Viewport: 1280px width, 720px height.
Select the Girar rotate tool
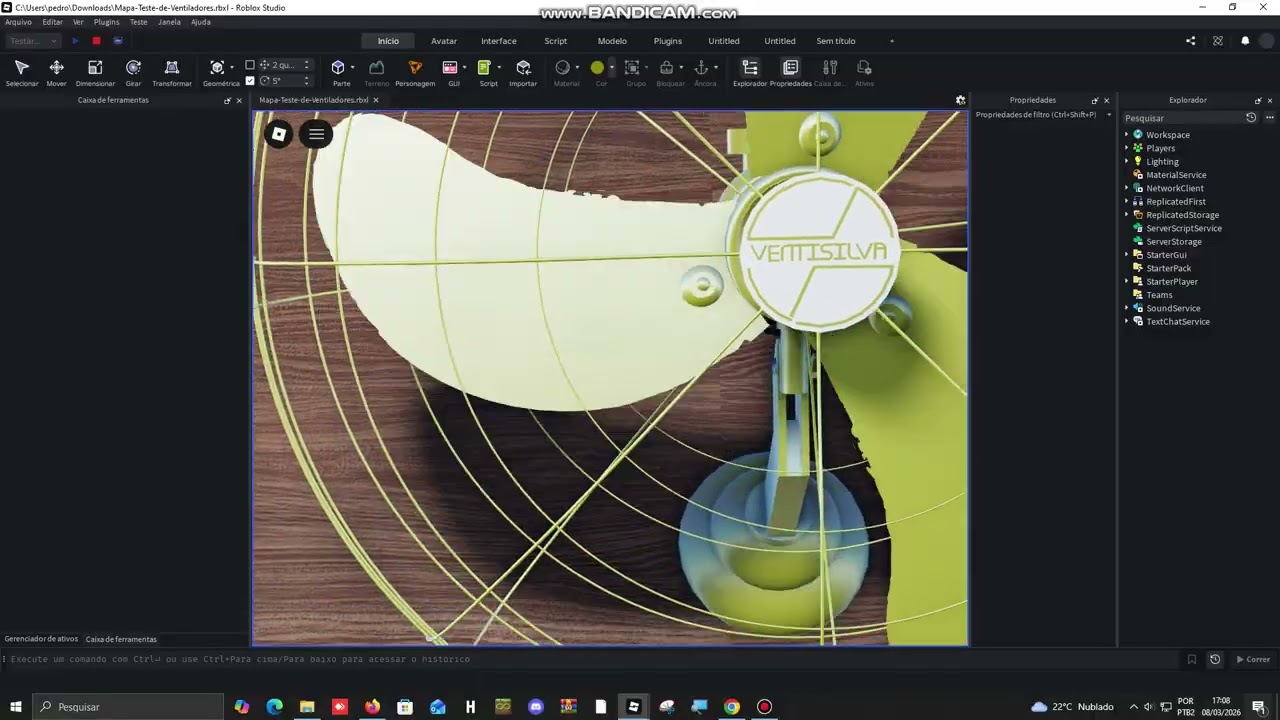pos(133,72)
